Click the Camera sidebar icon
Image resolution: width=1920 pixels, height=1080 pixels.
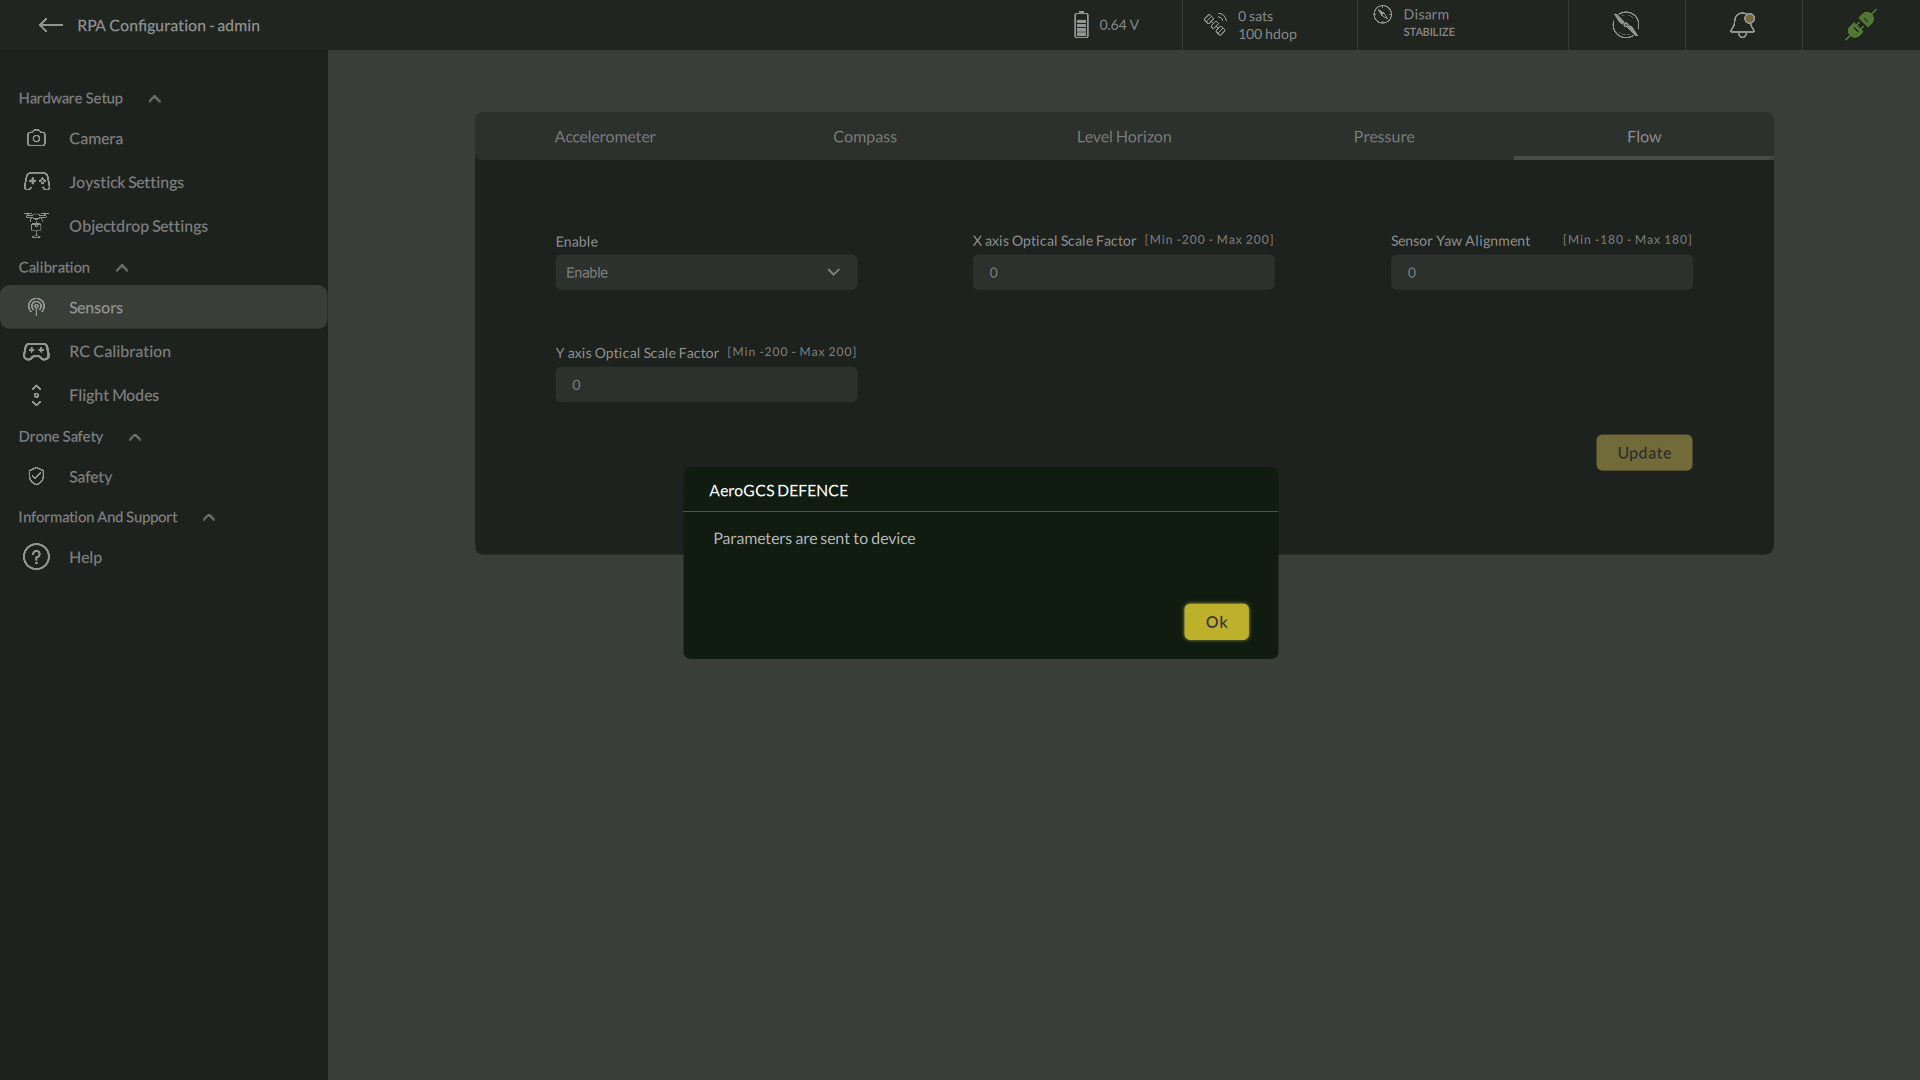[36, 138]
